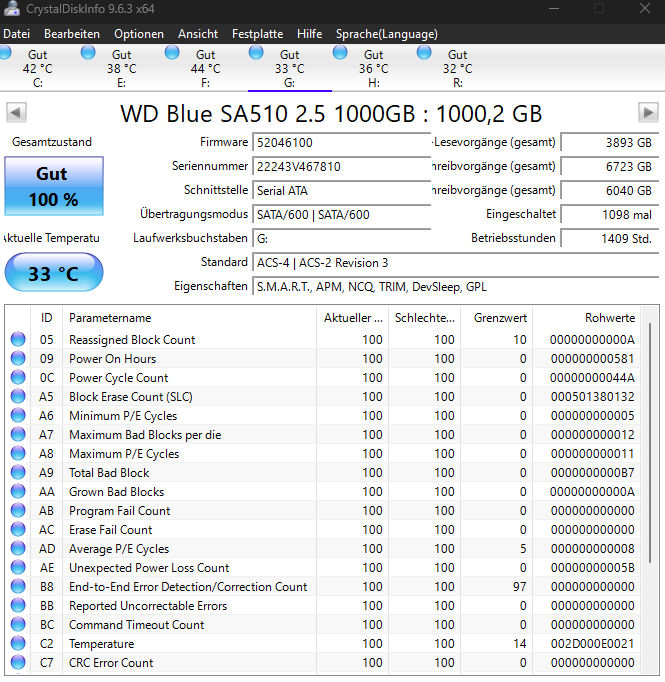The image size is (665, 682).
Task: Click the 33 °C temperature button
Action: [x=54, y=273]
